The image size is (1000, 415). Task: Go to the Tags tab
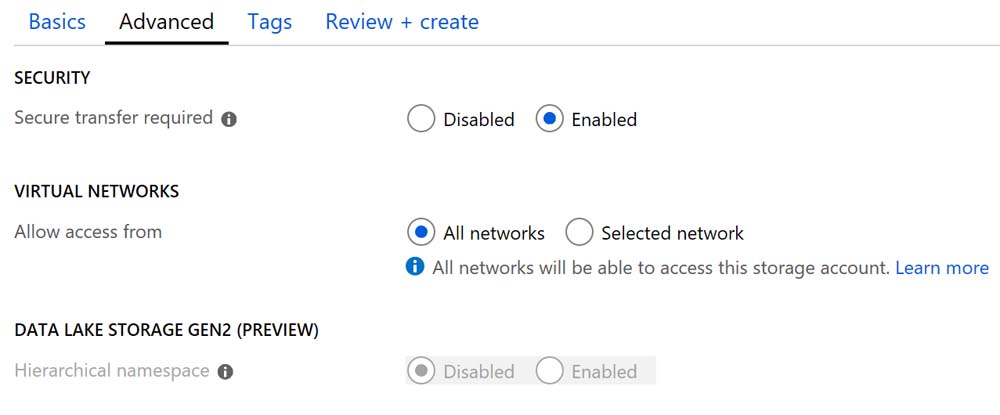click(270, 22)
